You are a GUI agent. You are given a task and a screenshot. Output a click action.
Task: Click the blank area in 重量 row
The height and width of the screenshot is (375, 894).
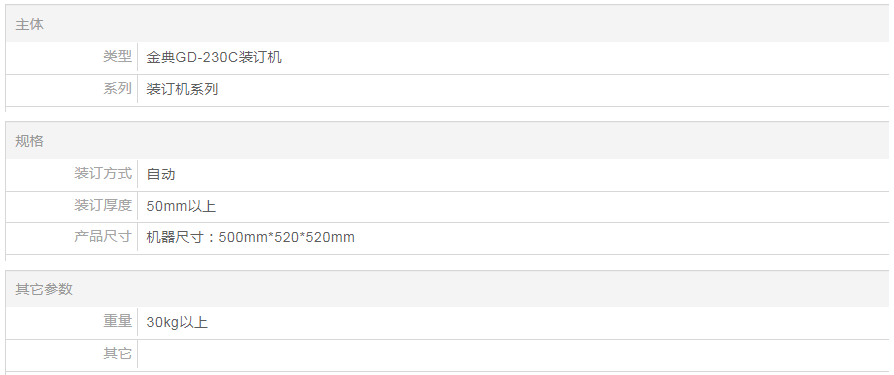tap(548, 323)
